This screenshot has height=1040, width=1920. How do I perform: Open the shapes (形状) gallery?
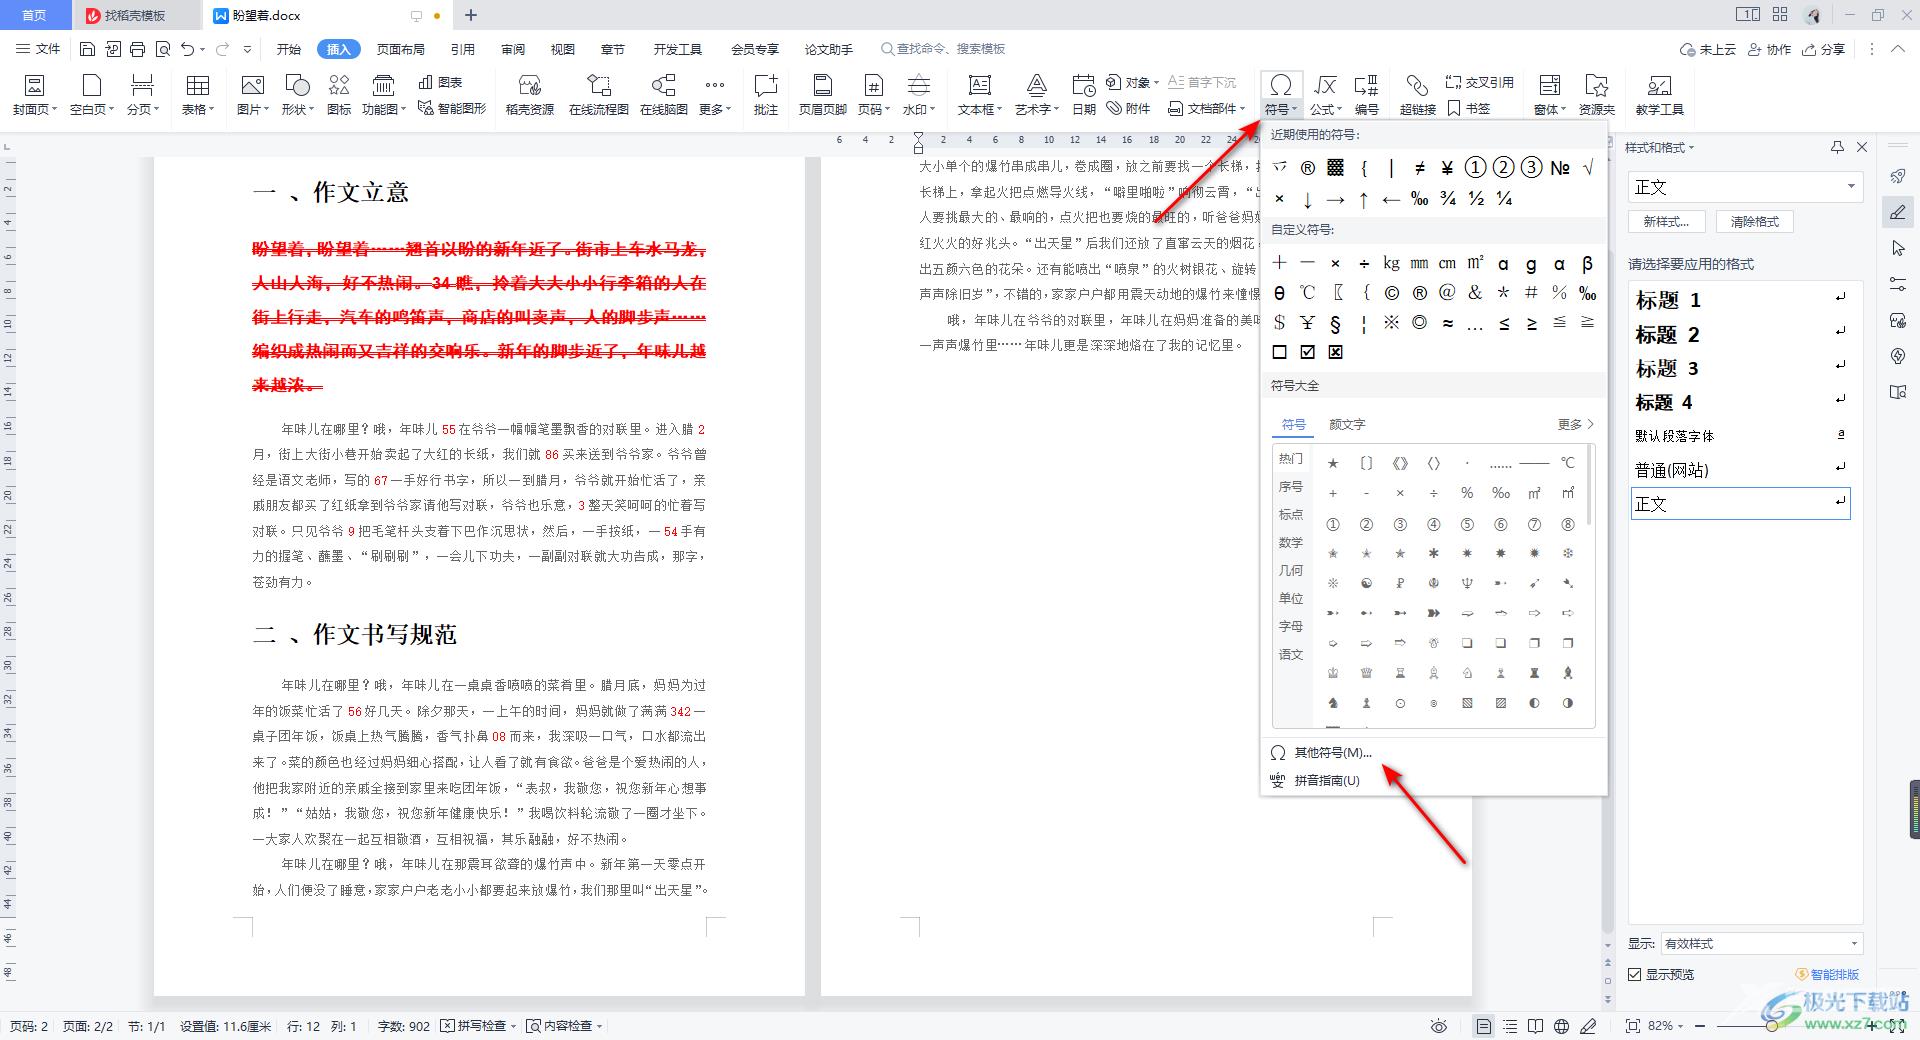(x=297, y=95)
